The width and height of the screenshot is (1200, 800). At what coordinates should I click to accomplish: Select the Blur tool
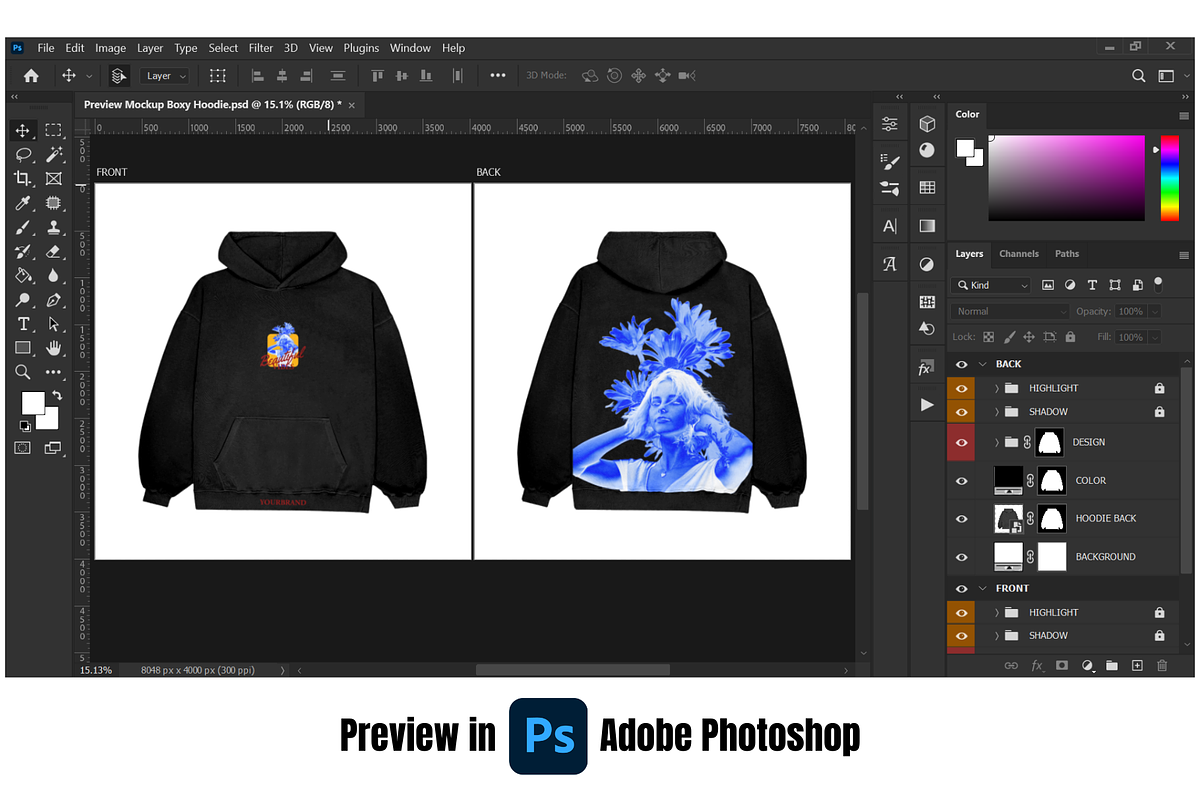click(x=54, y=275)
